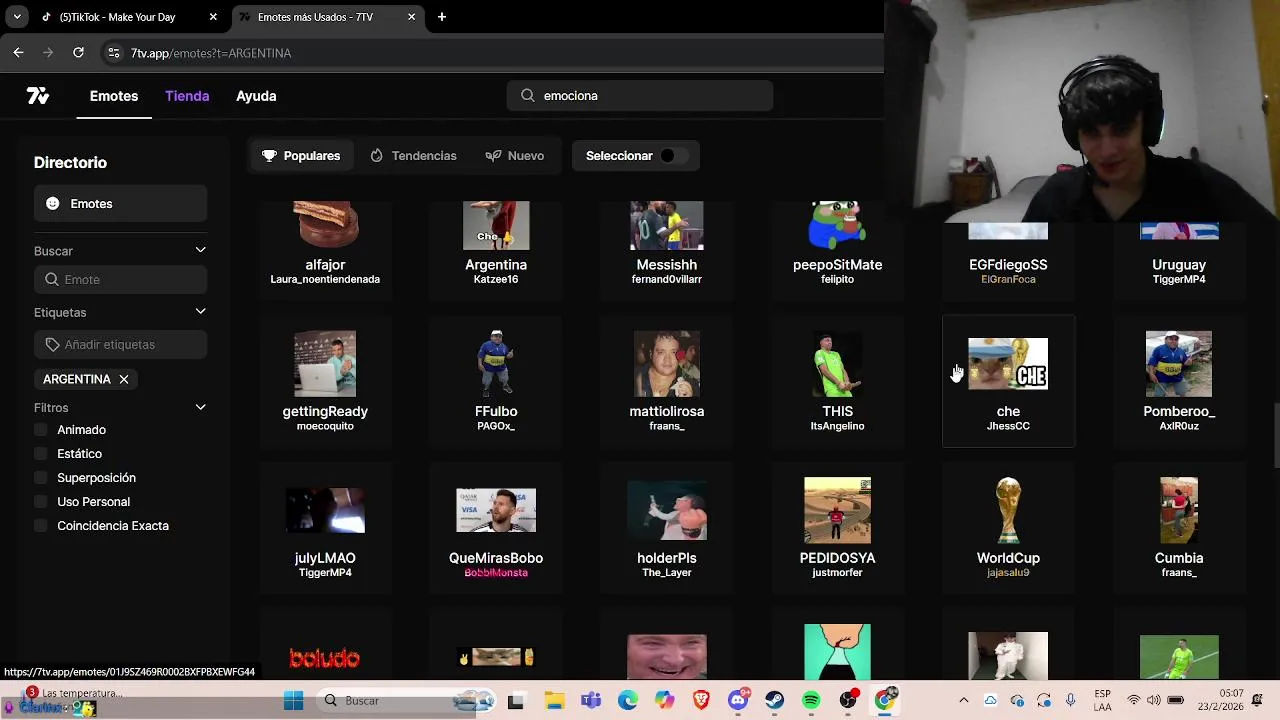Viewport: 1280px width, 720px height.
Task: Open Microsoft Edge from the taskbar
Action: point(627,701)
